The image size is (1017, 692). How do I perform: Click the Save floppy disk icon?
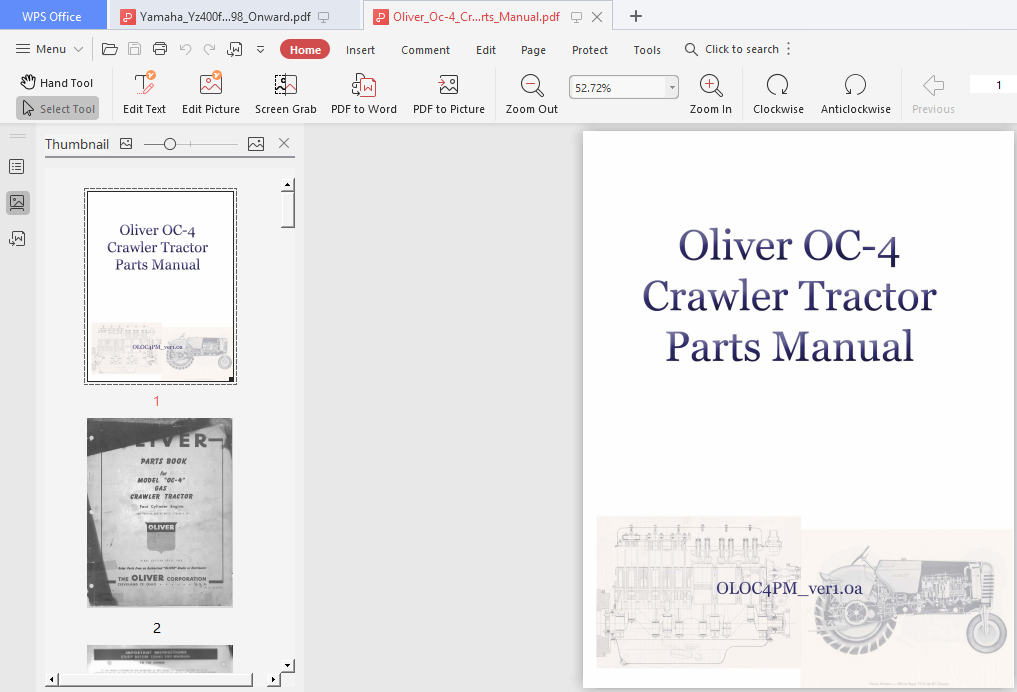[x=134, y=49]
